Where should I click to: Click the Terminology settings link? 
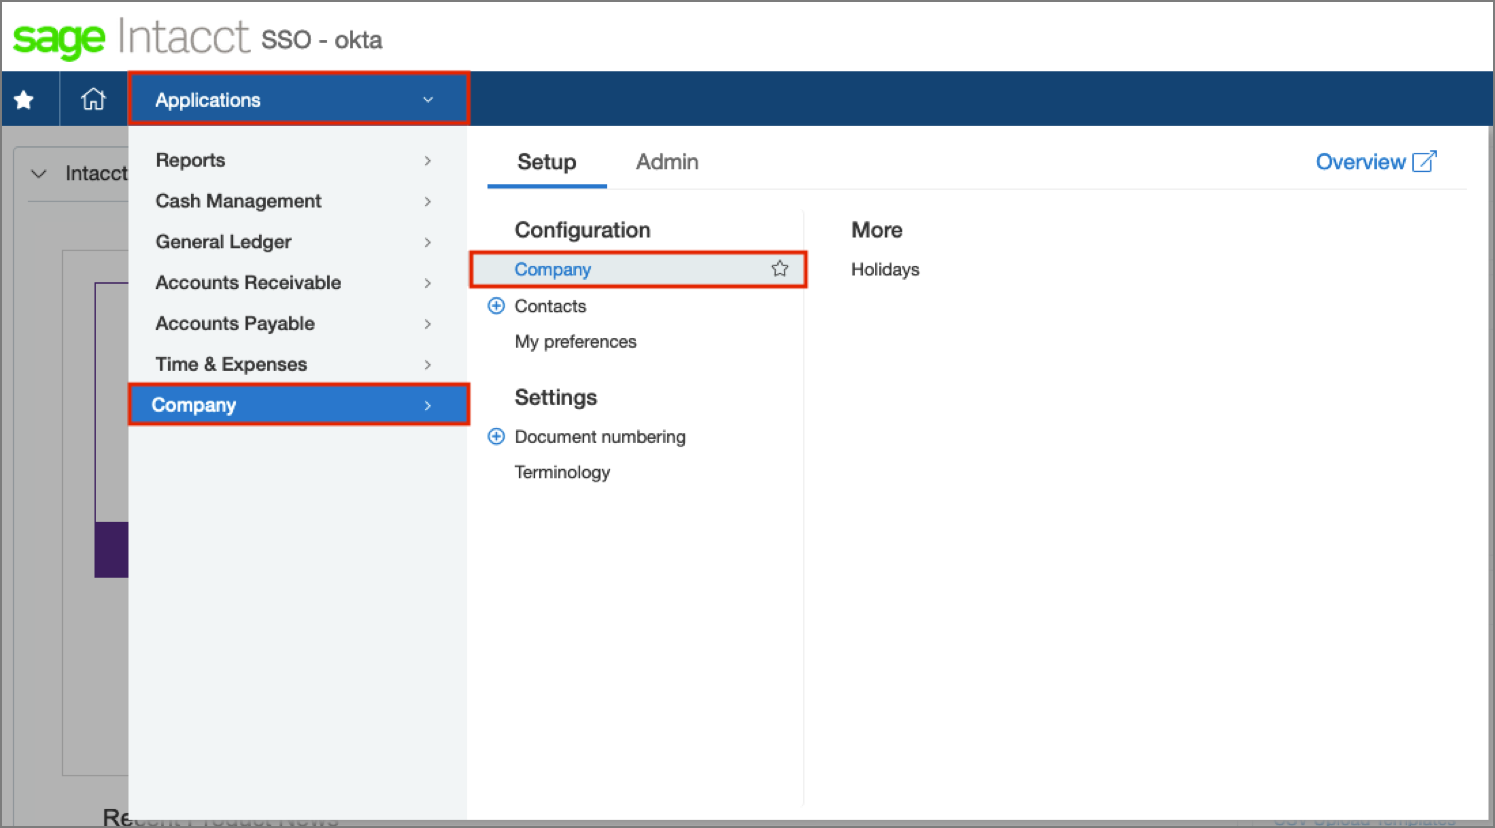562,473
